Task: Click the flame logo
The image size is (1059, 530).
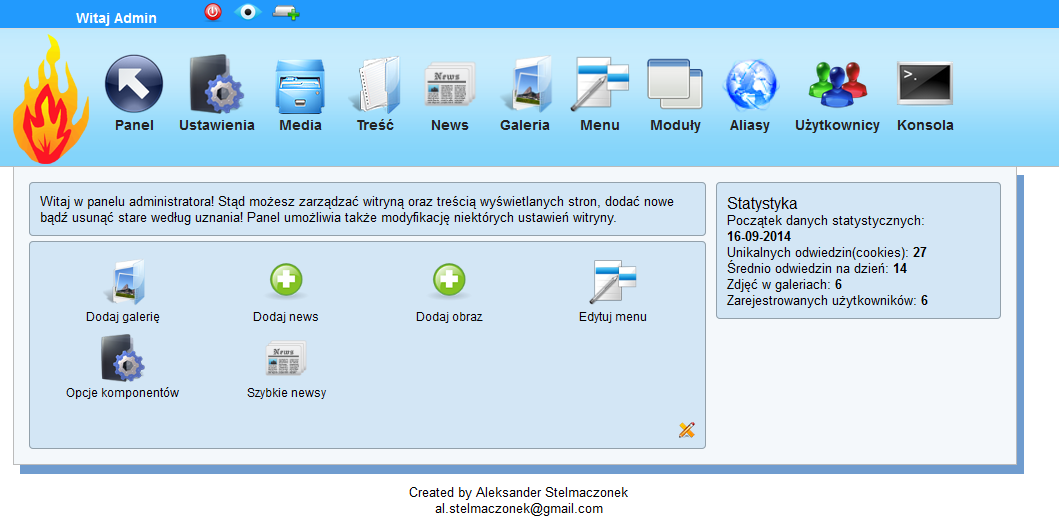Action: [x=51, y=99]
